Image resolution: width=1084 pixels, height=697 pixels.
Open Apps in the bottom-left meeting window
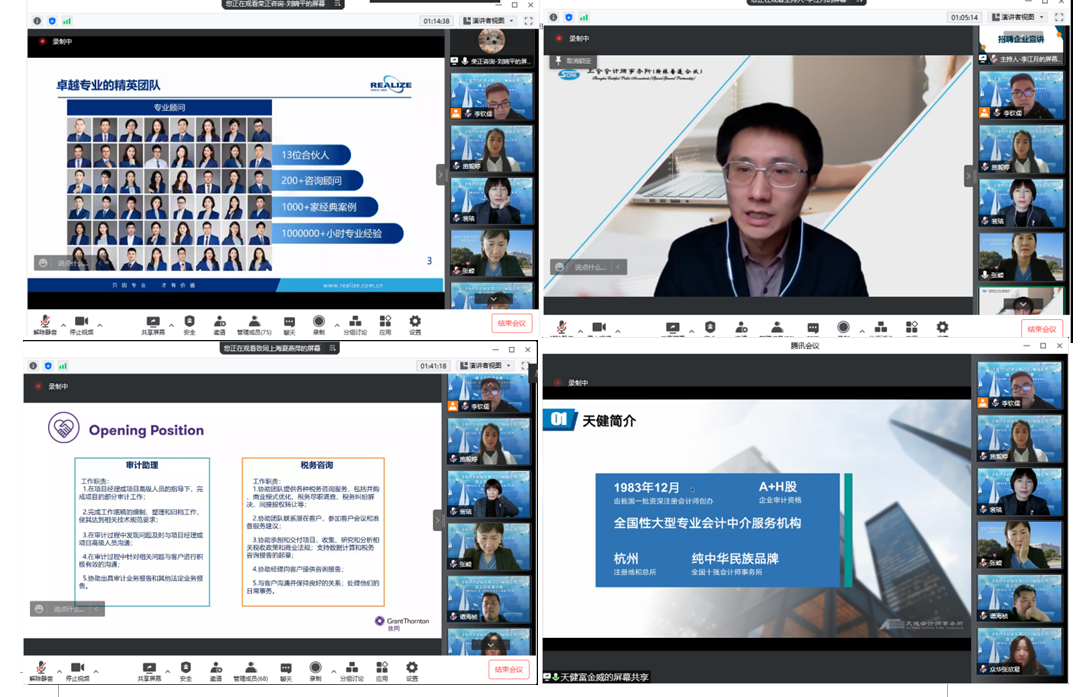382,670
